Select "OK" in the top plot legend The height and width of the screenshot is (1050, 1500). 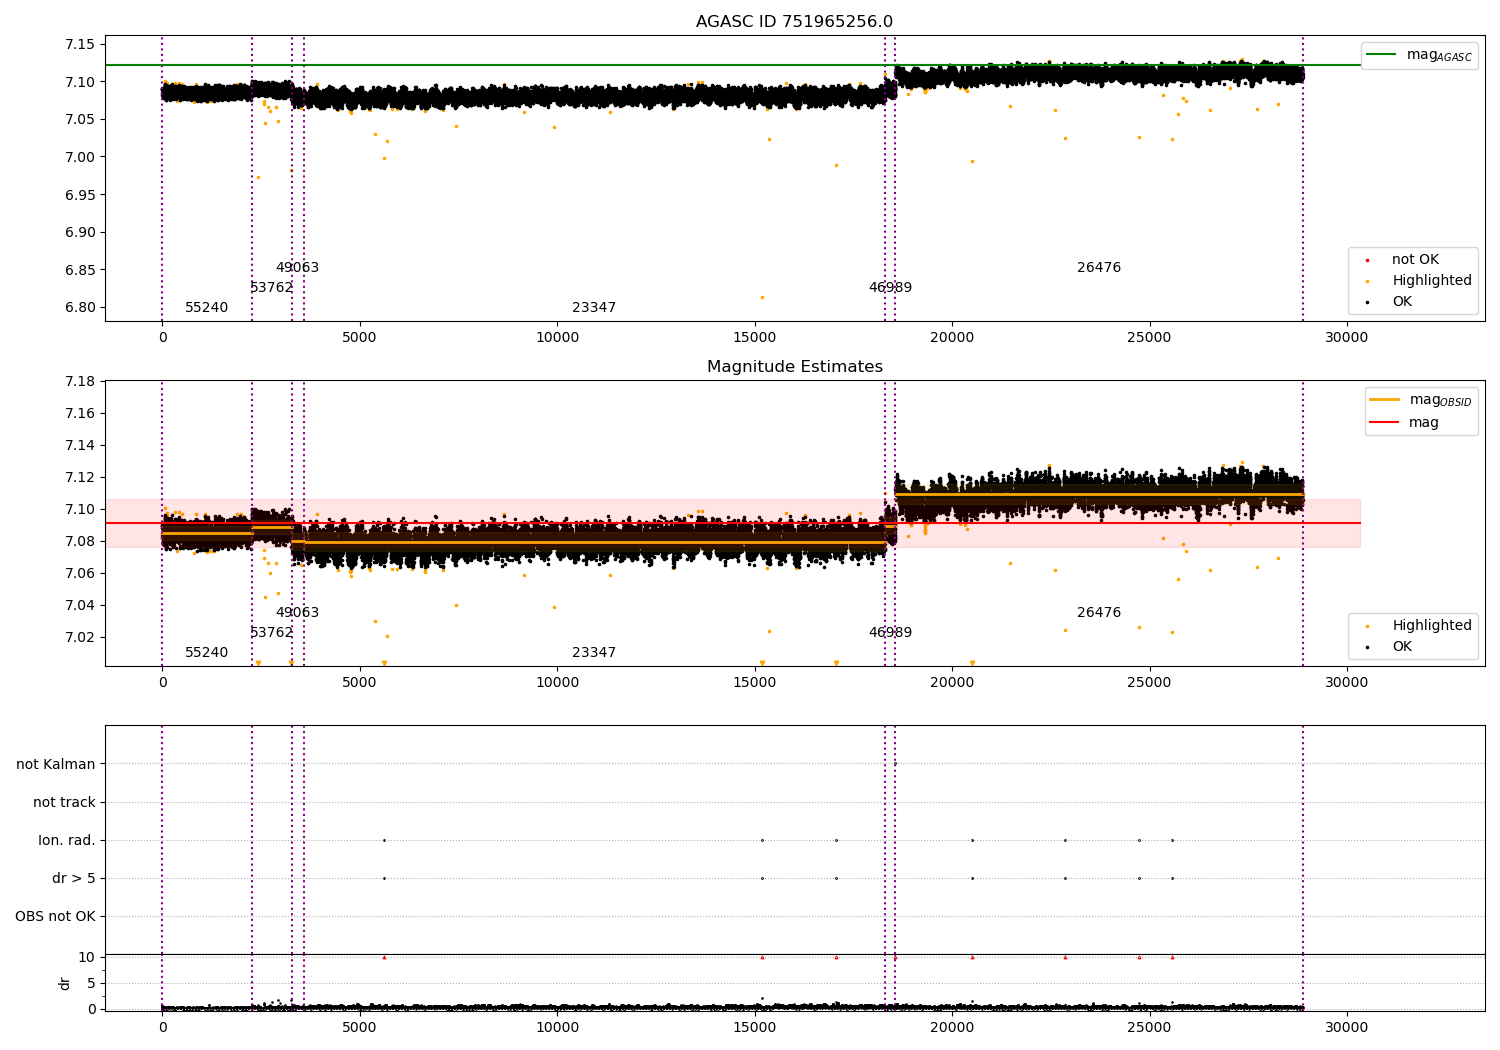pos(1390,302)
